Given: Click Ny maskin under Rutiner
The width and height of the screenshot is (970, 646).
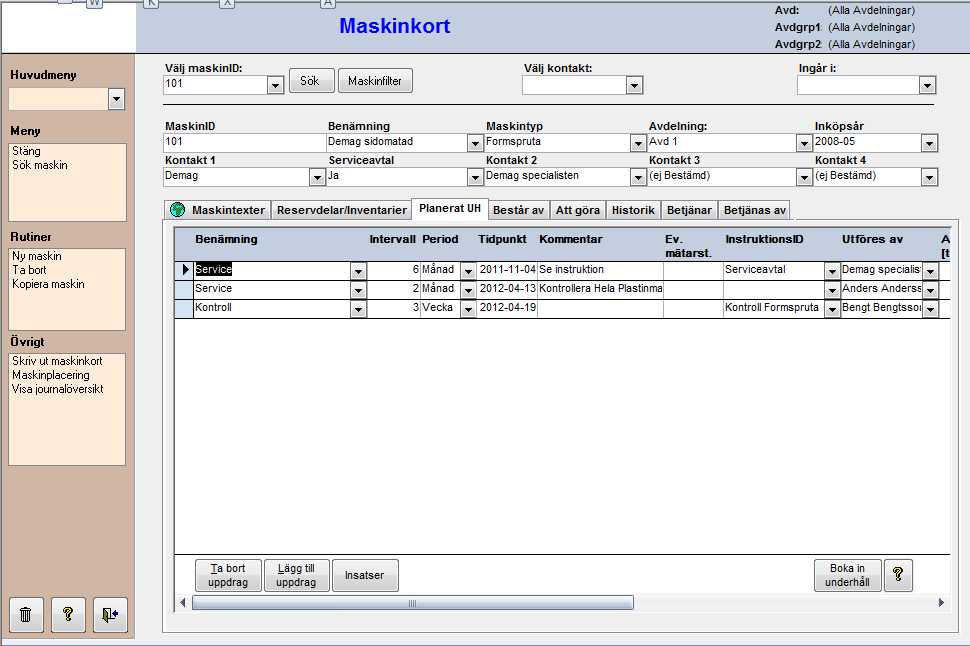Looking at the screenshot, I should pyautogui.click(x=36, y=256).
